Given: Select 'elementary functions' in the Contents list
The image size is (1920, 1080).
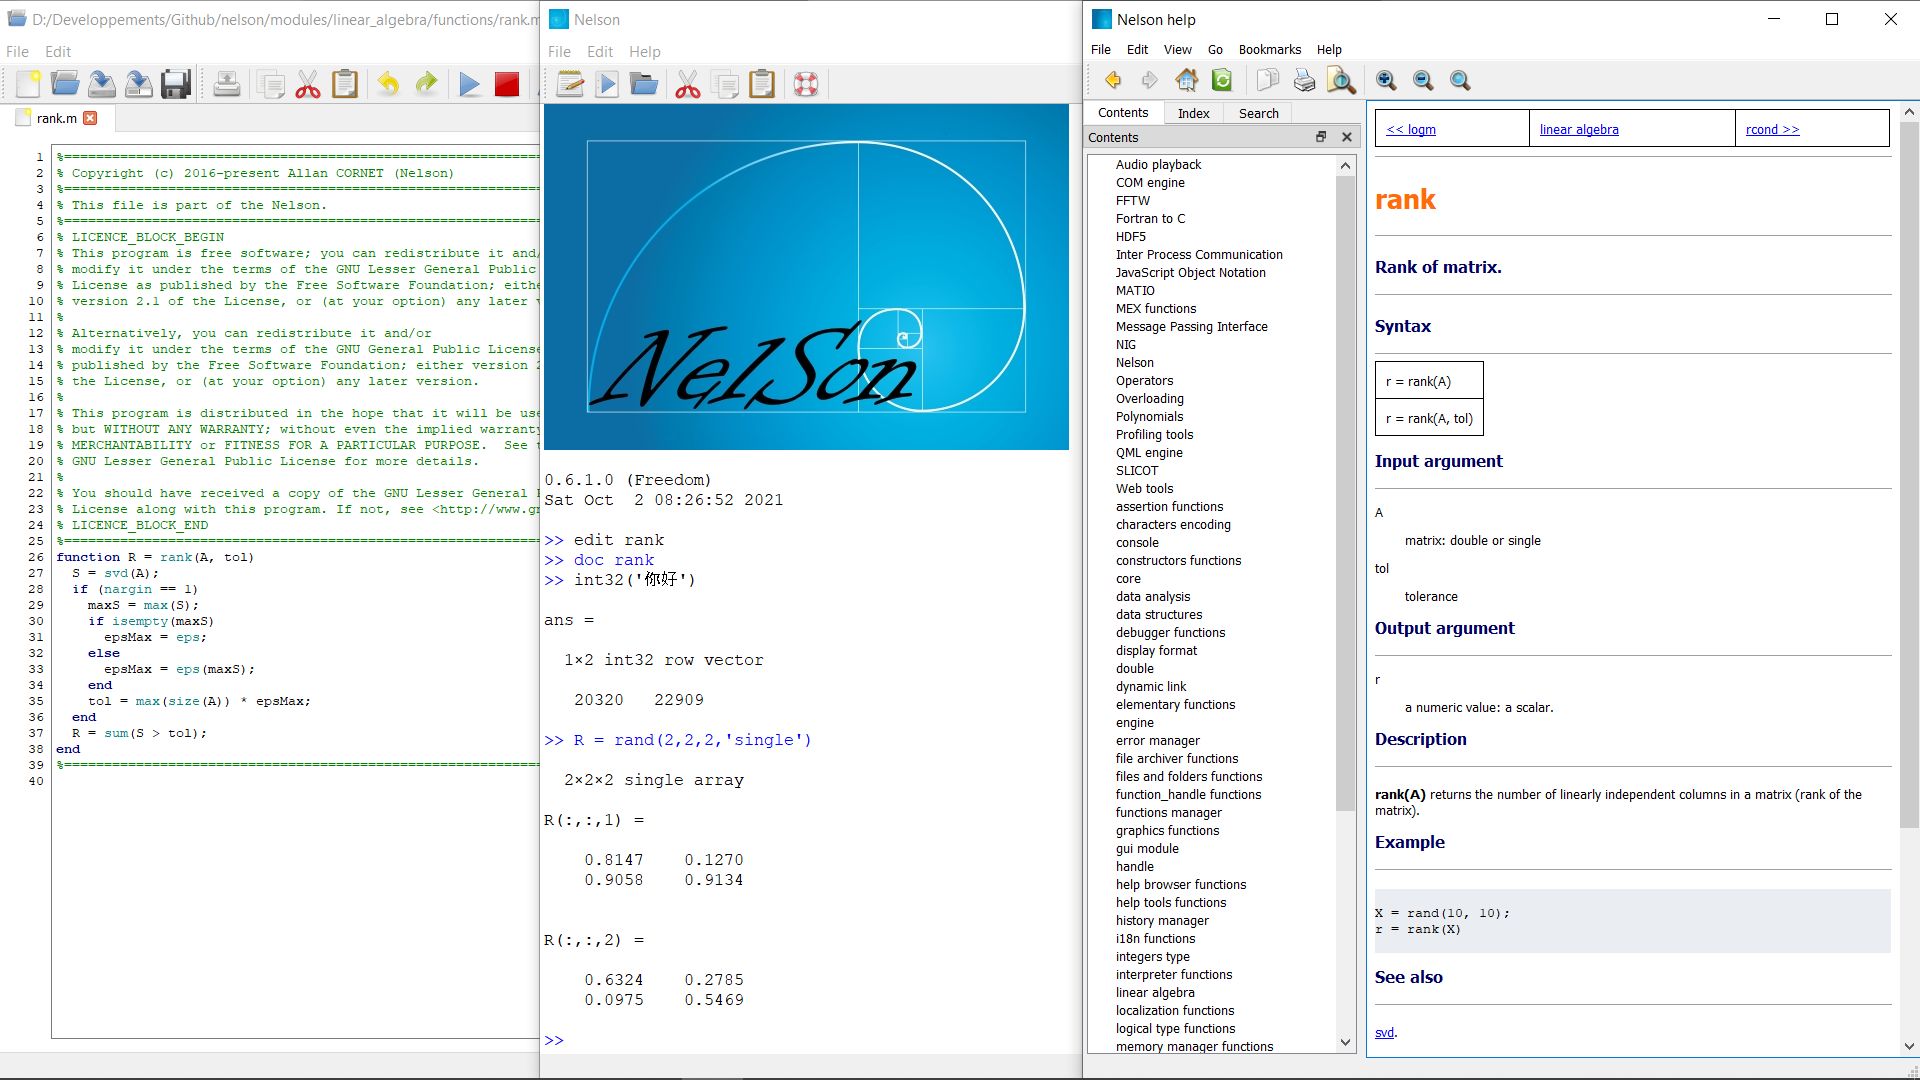Looking at the screenshot, I should coord(1175,704).
